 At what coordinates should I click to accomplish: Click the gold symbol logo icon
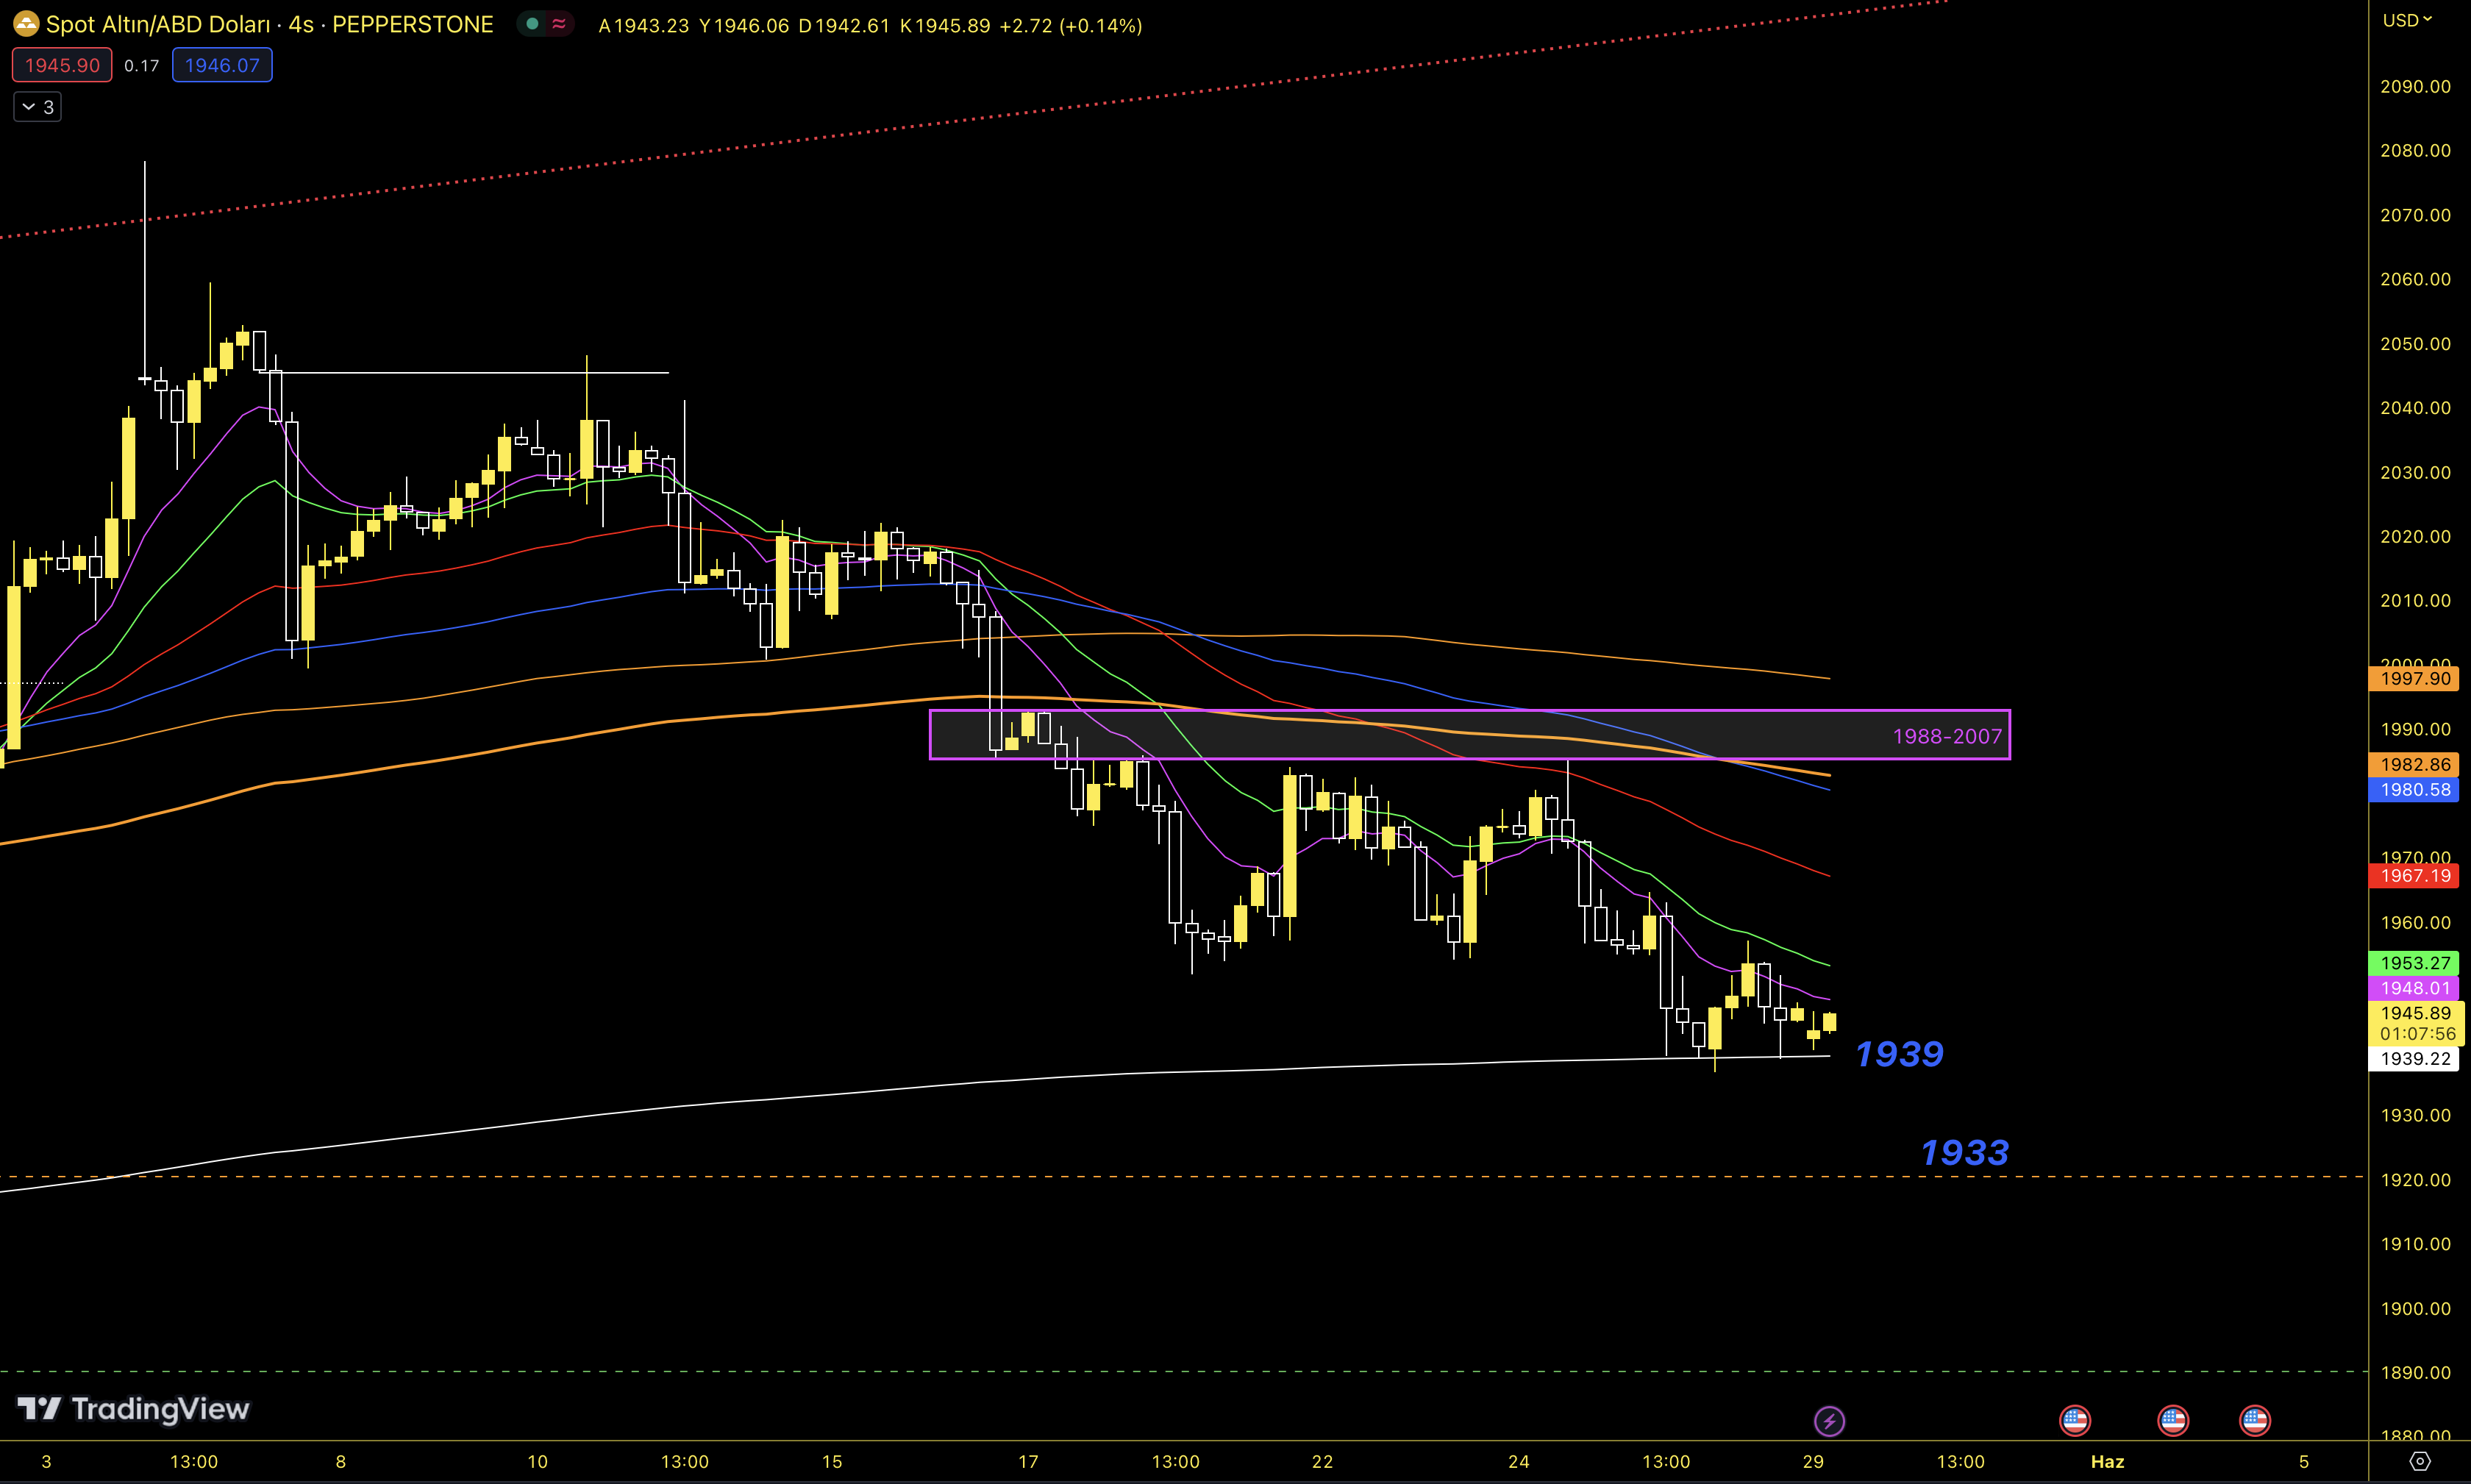click(26, 24)
